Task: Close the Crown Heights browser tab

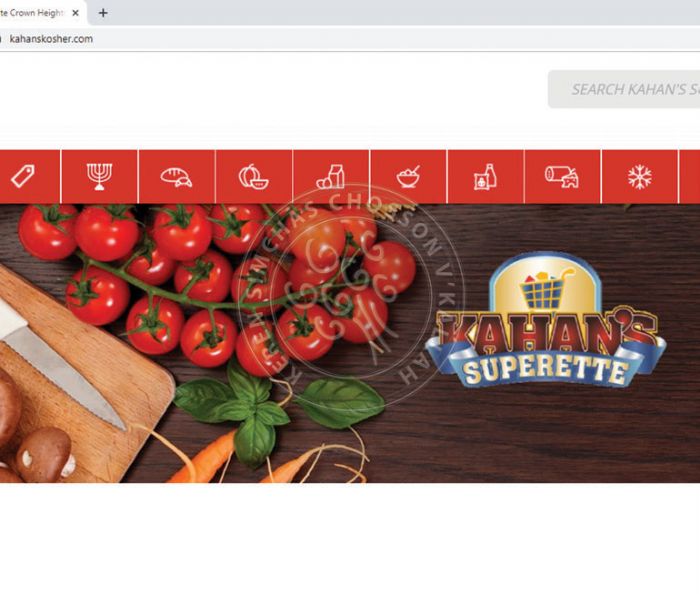Action: 75,13
